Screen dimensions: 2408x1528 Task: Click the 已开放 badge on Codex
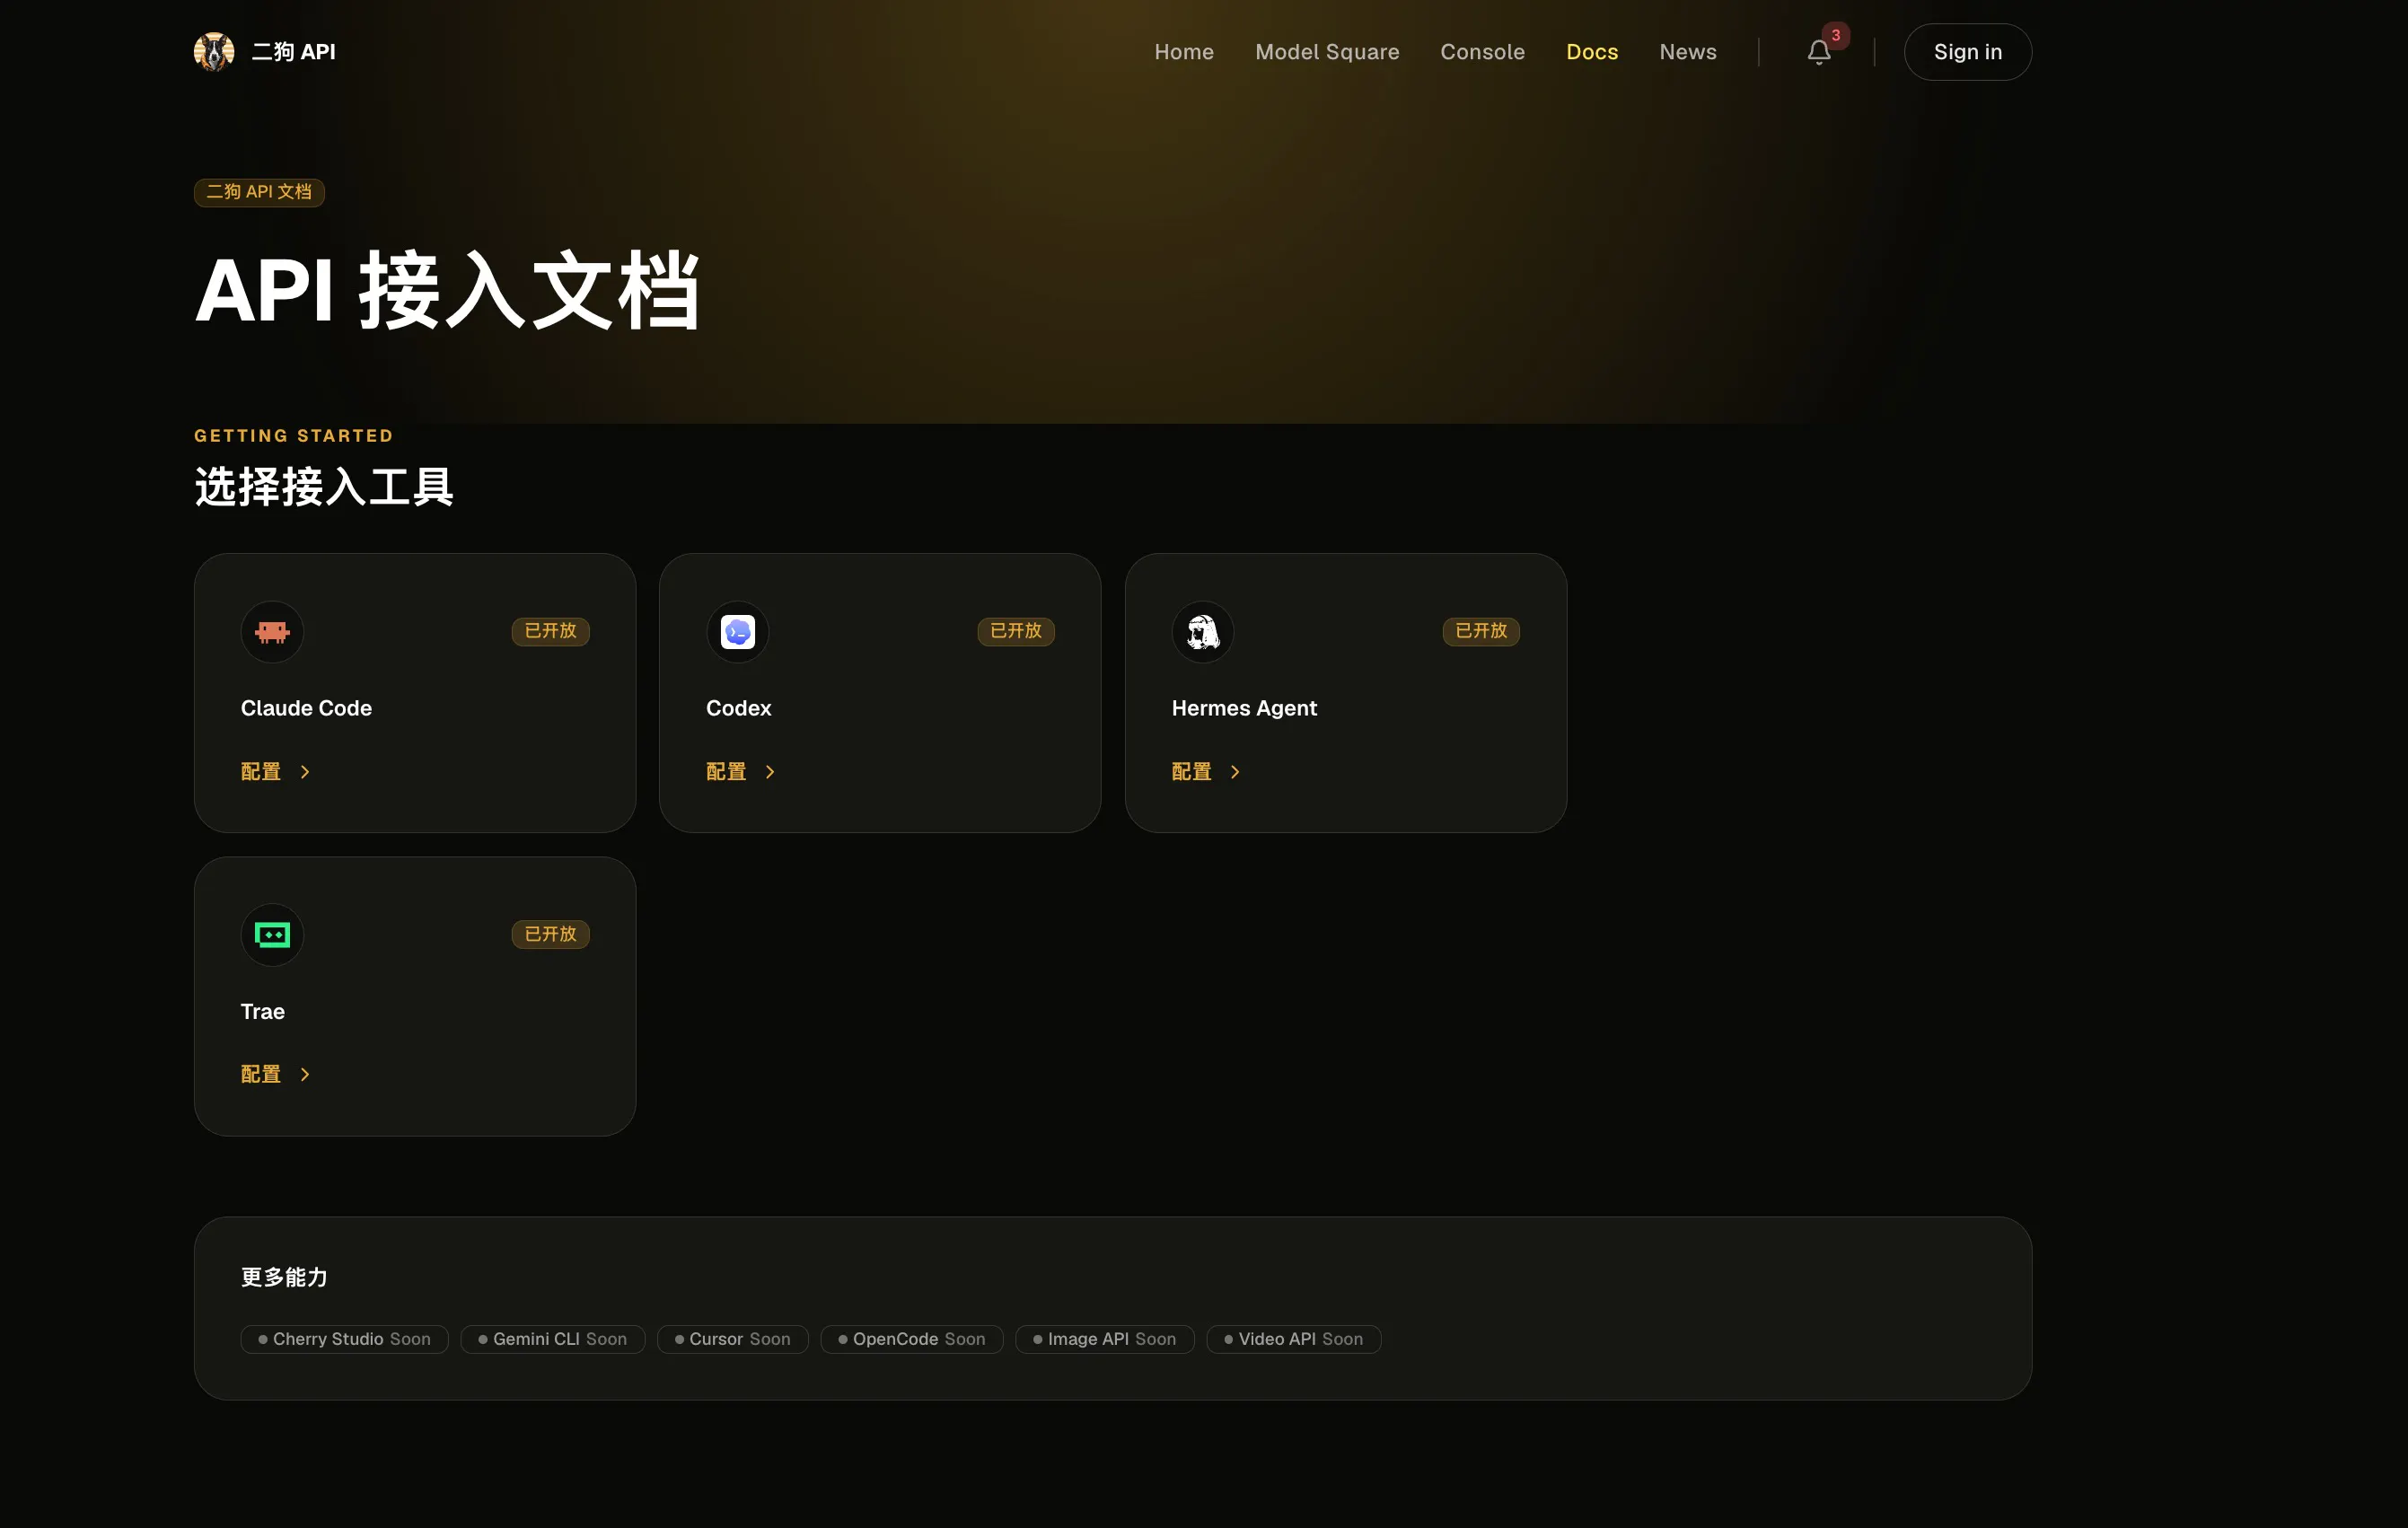point(1016,631)
